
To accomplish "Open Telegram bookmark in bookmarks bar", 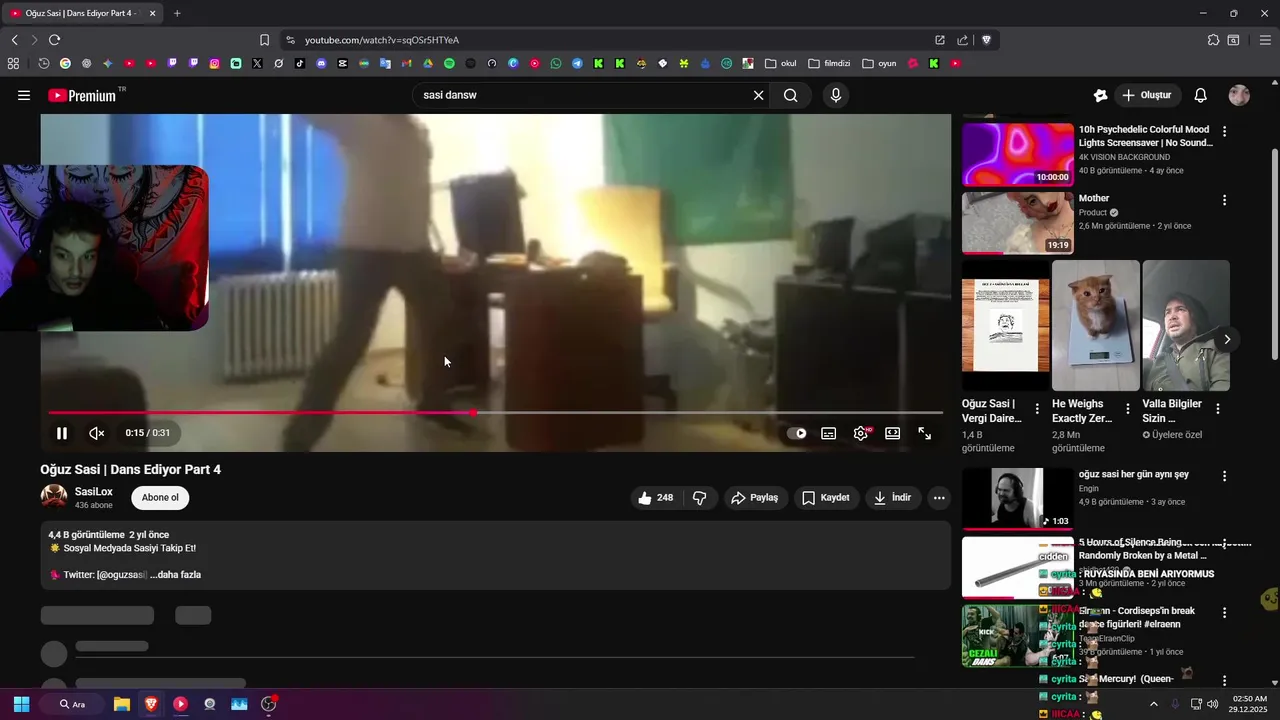I will tap(577, 63).
